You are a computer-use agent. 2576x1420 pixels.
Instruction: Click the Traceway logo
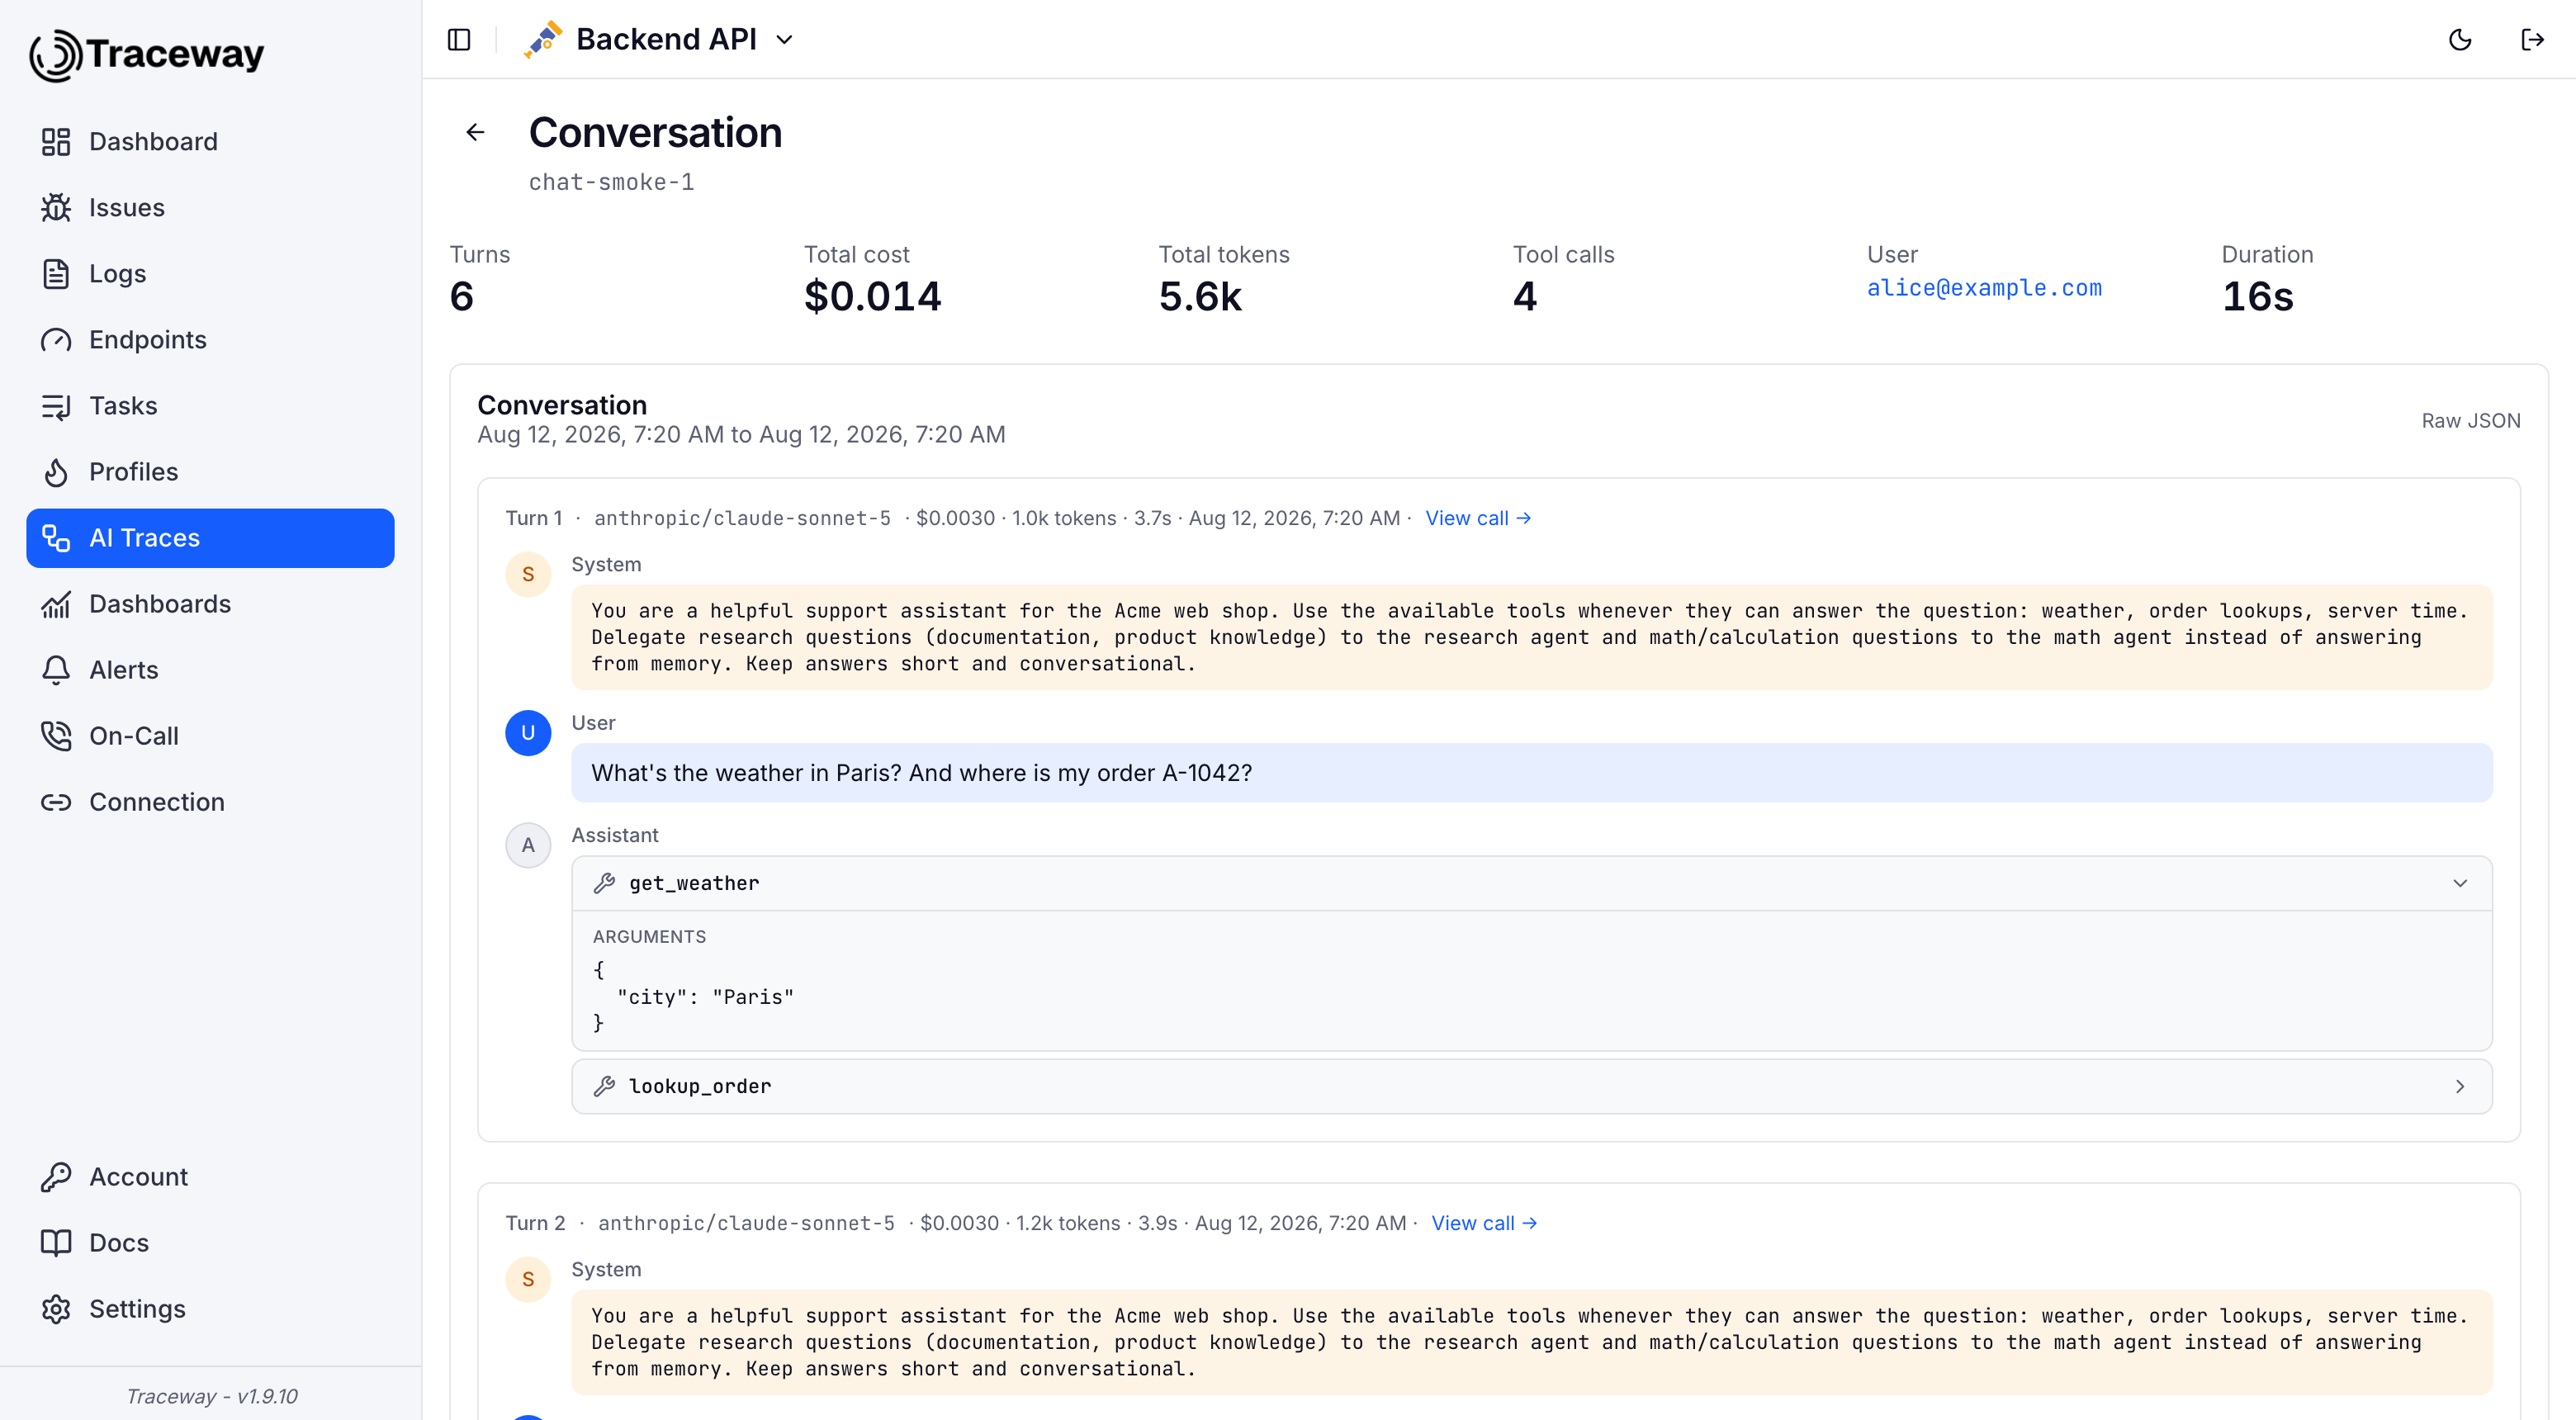tap(147, 54)
